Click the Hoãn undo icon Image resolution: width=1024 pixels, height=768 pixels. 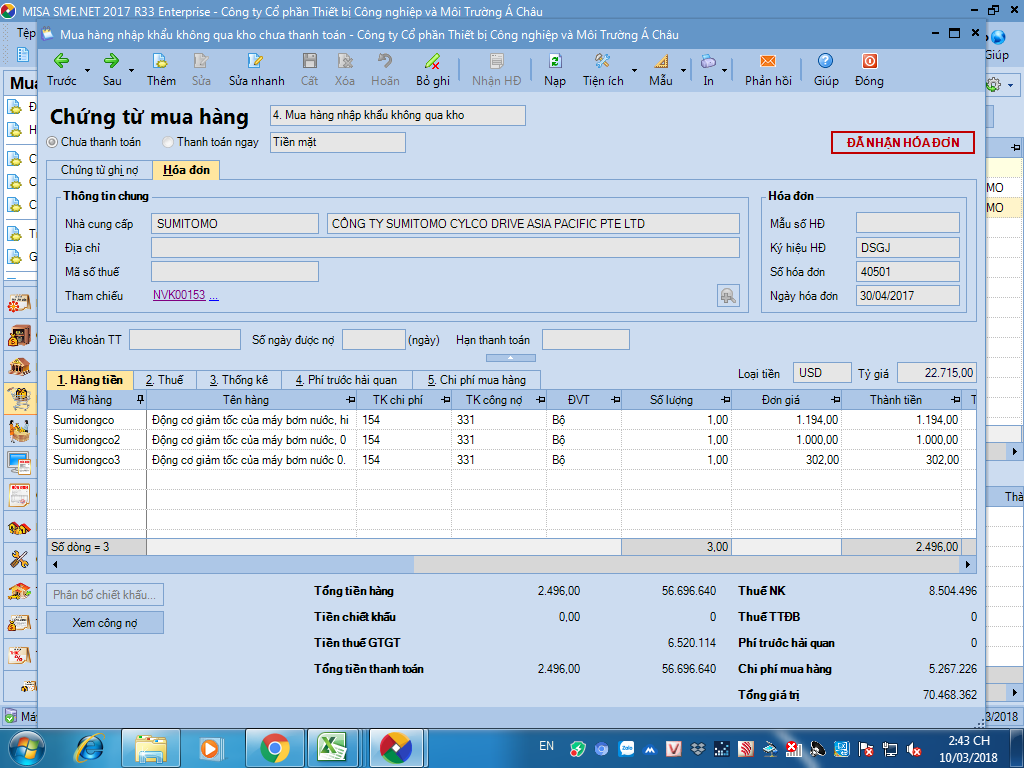tap(385, 69)
